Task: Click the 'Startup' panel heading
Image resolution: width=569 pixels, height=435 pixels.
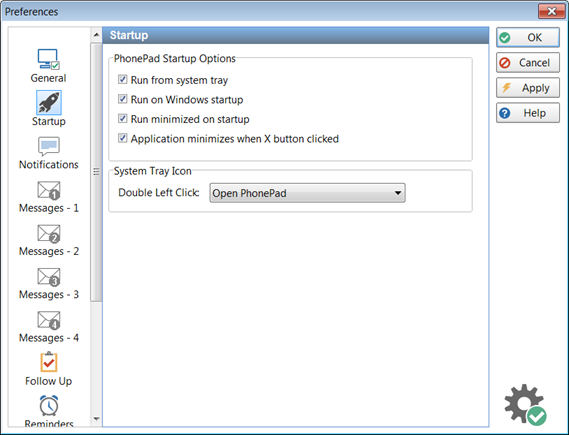Action: tap(129, 35)
